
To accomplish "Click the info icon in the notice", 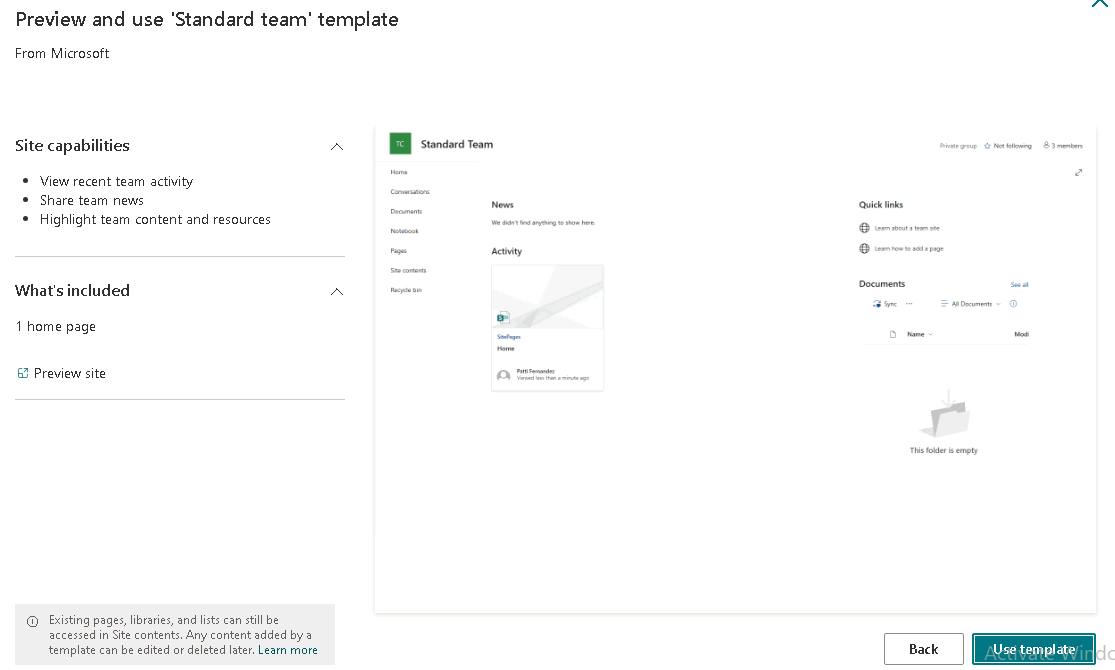I will (33, 622).
